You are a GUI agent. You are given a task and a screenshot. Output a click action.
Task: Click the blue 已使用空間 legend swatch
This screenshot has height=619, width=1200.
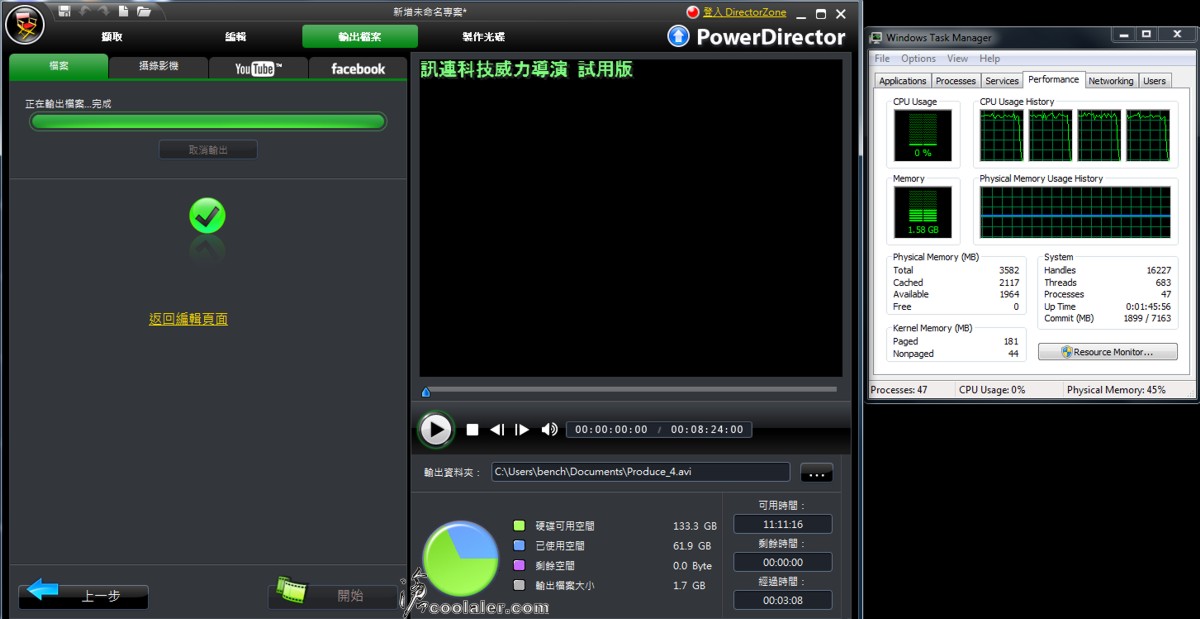point(519,546)
